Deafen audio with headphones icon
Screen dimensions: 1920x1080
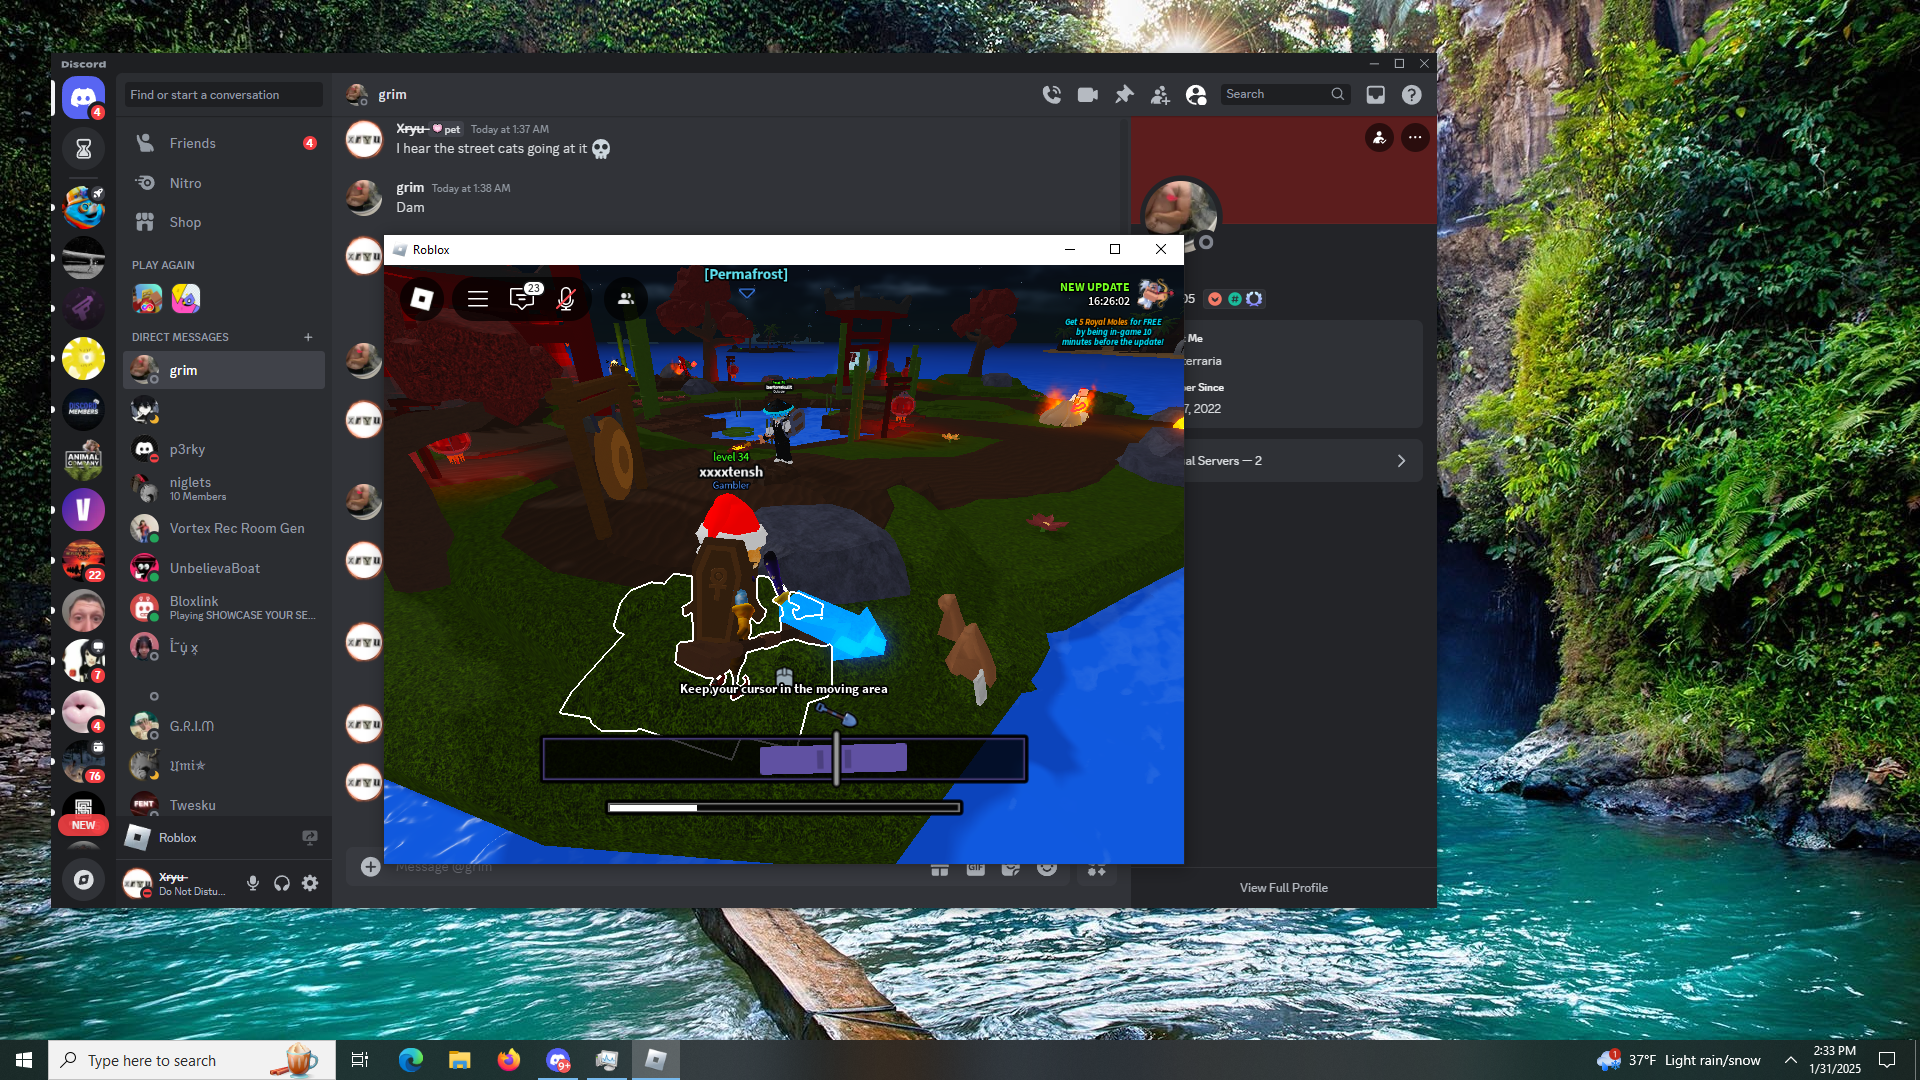(x=282, y=883)
